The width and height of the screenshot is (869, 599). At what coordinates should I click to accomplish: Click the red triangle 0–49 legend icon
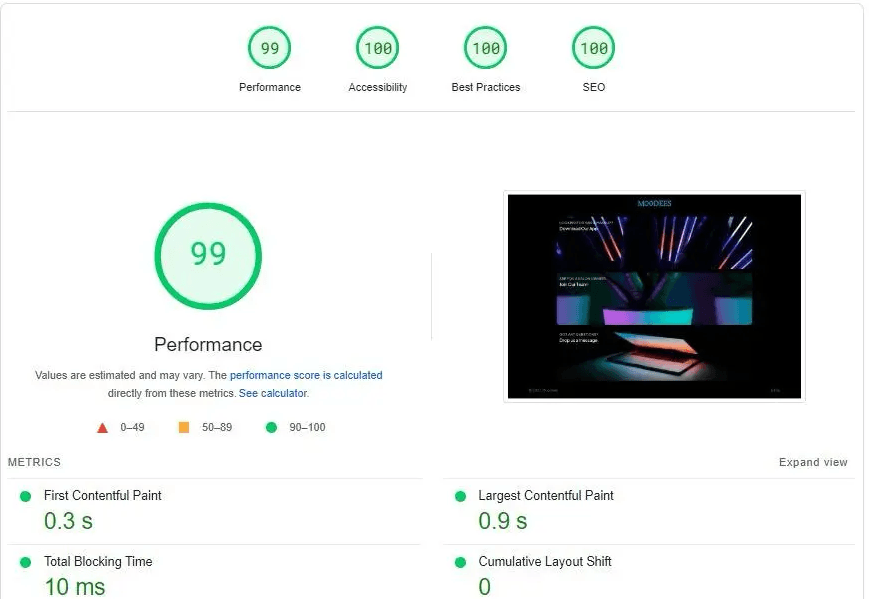(x=102, y=428)
